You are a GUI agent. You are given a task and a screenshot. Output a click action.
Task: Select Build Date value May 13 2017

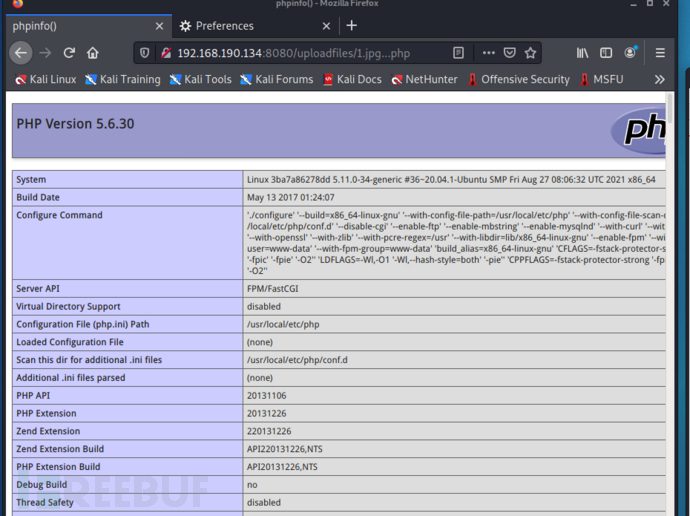pos(290,198)
